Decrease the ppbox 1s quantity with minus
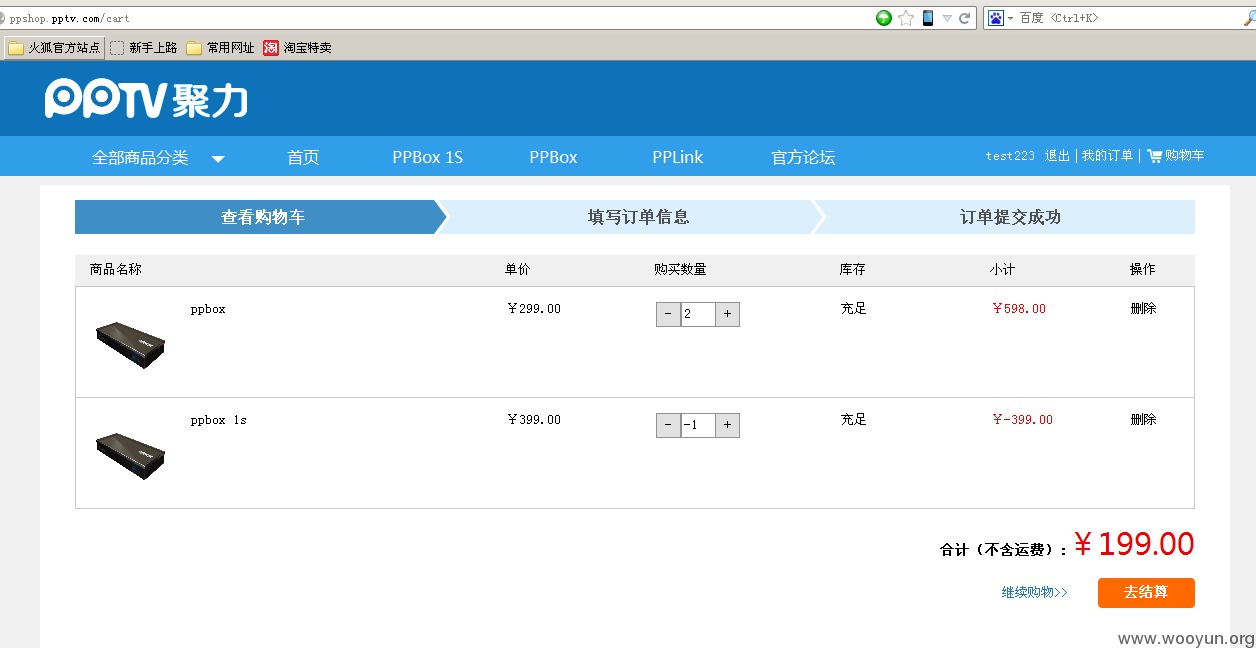 [668, 426]
